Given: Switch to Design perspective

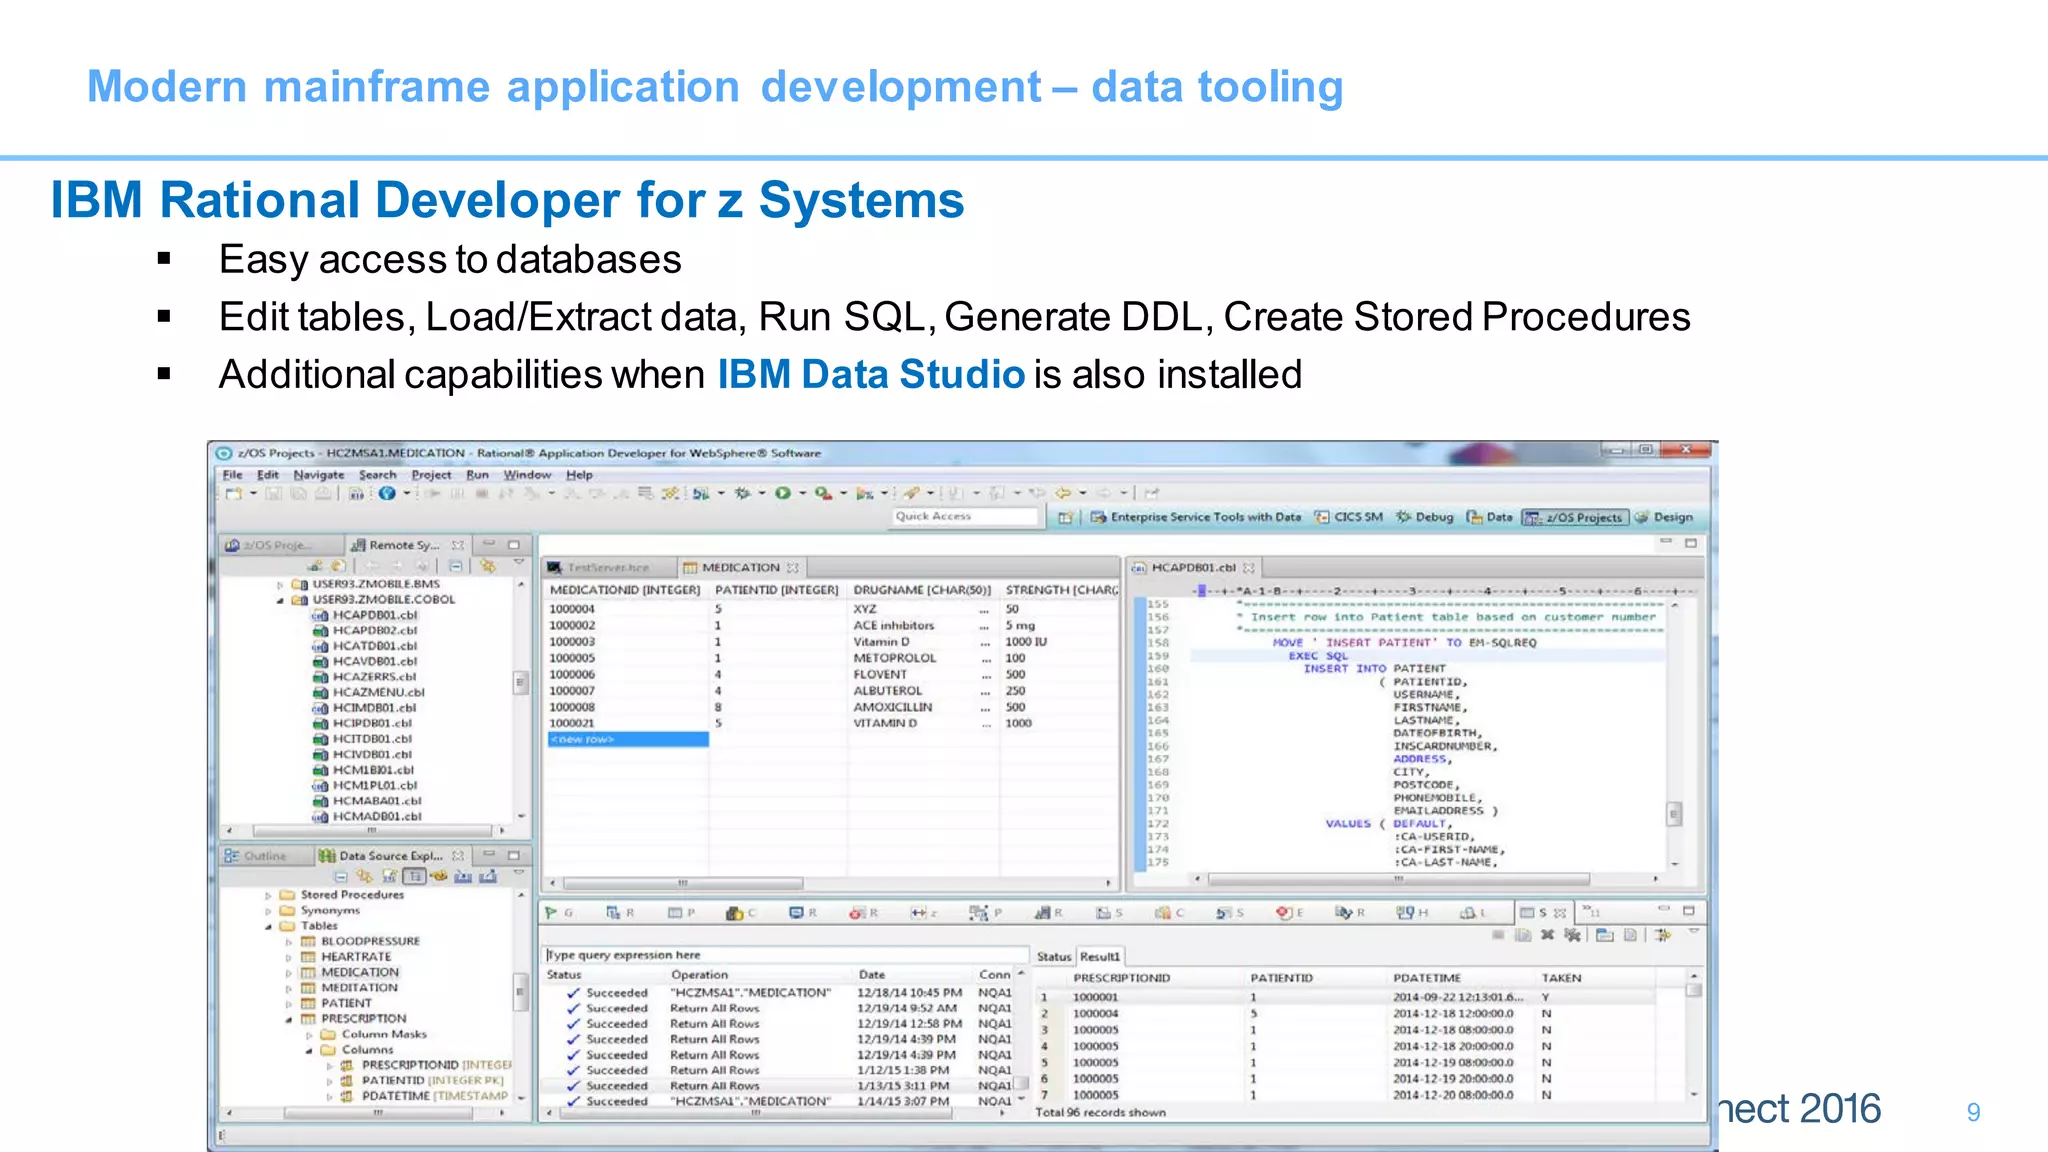Looking at the screenshot, I should click(x=1663, y=517).
